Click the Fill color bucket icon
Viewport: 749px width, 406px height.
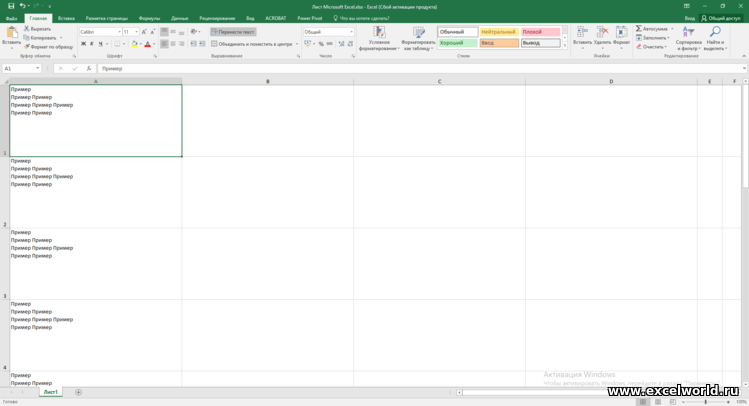pos(135,44)
